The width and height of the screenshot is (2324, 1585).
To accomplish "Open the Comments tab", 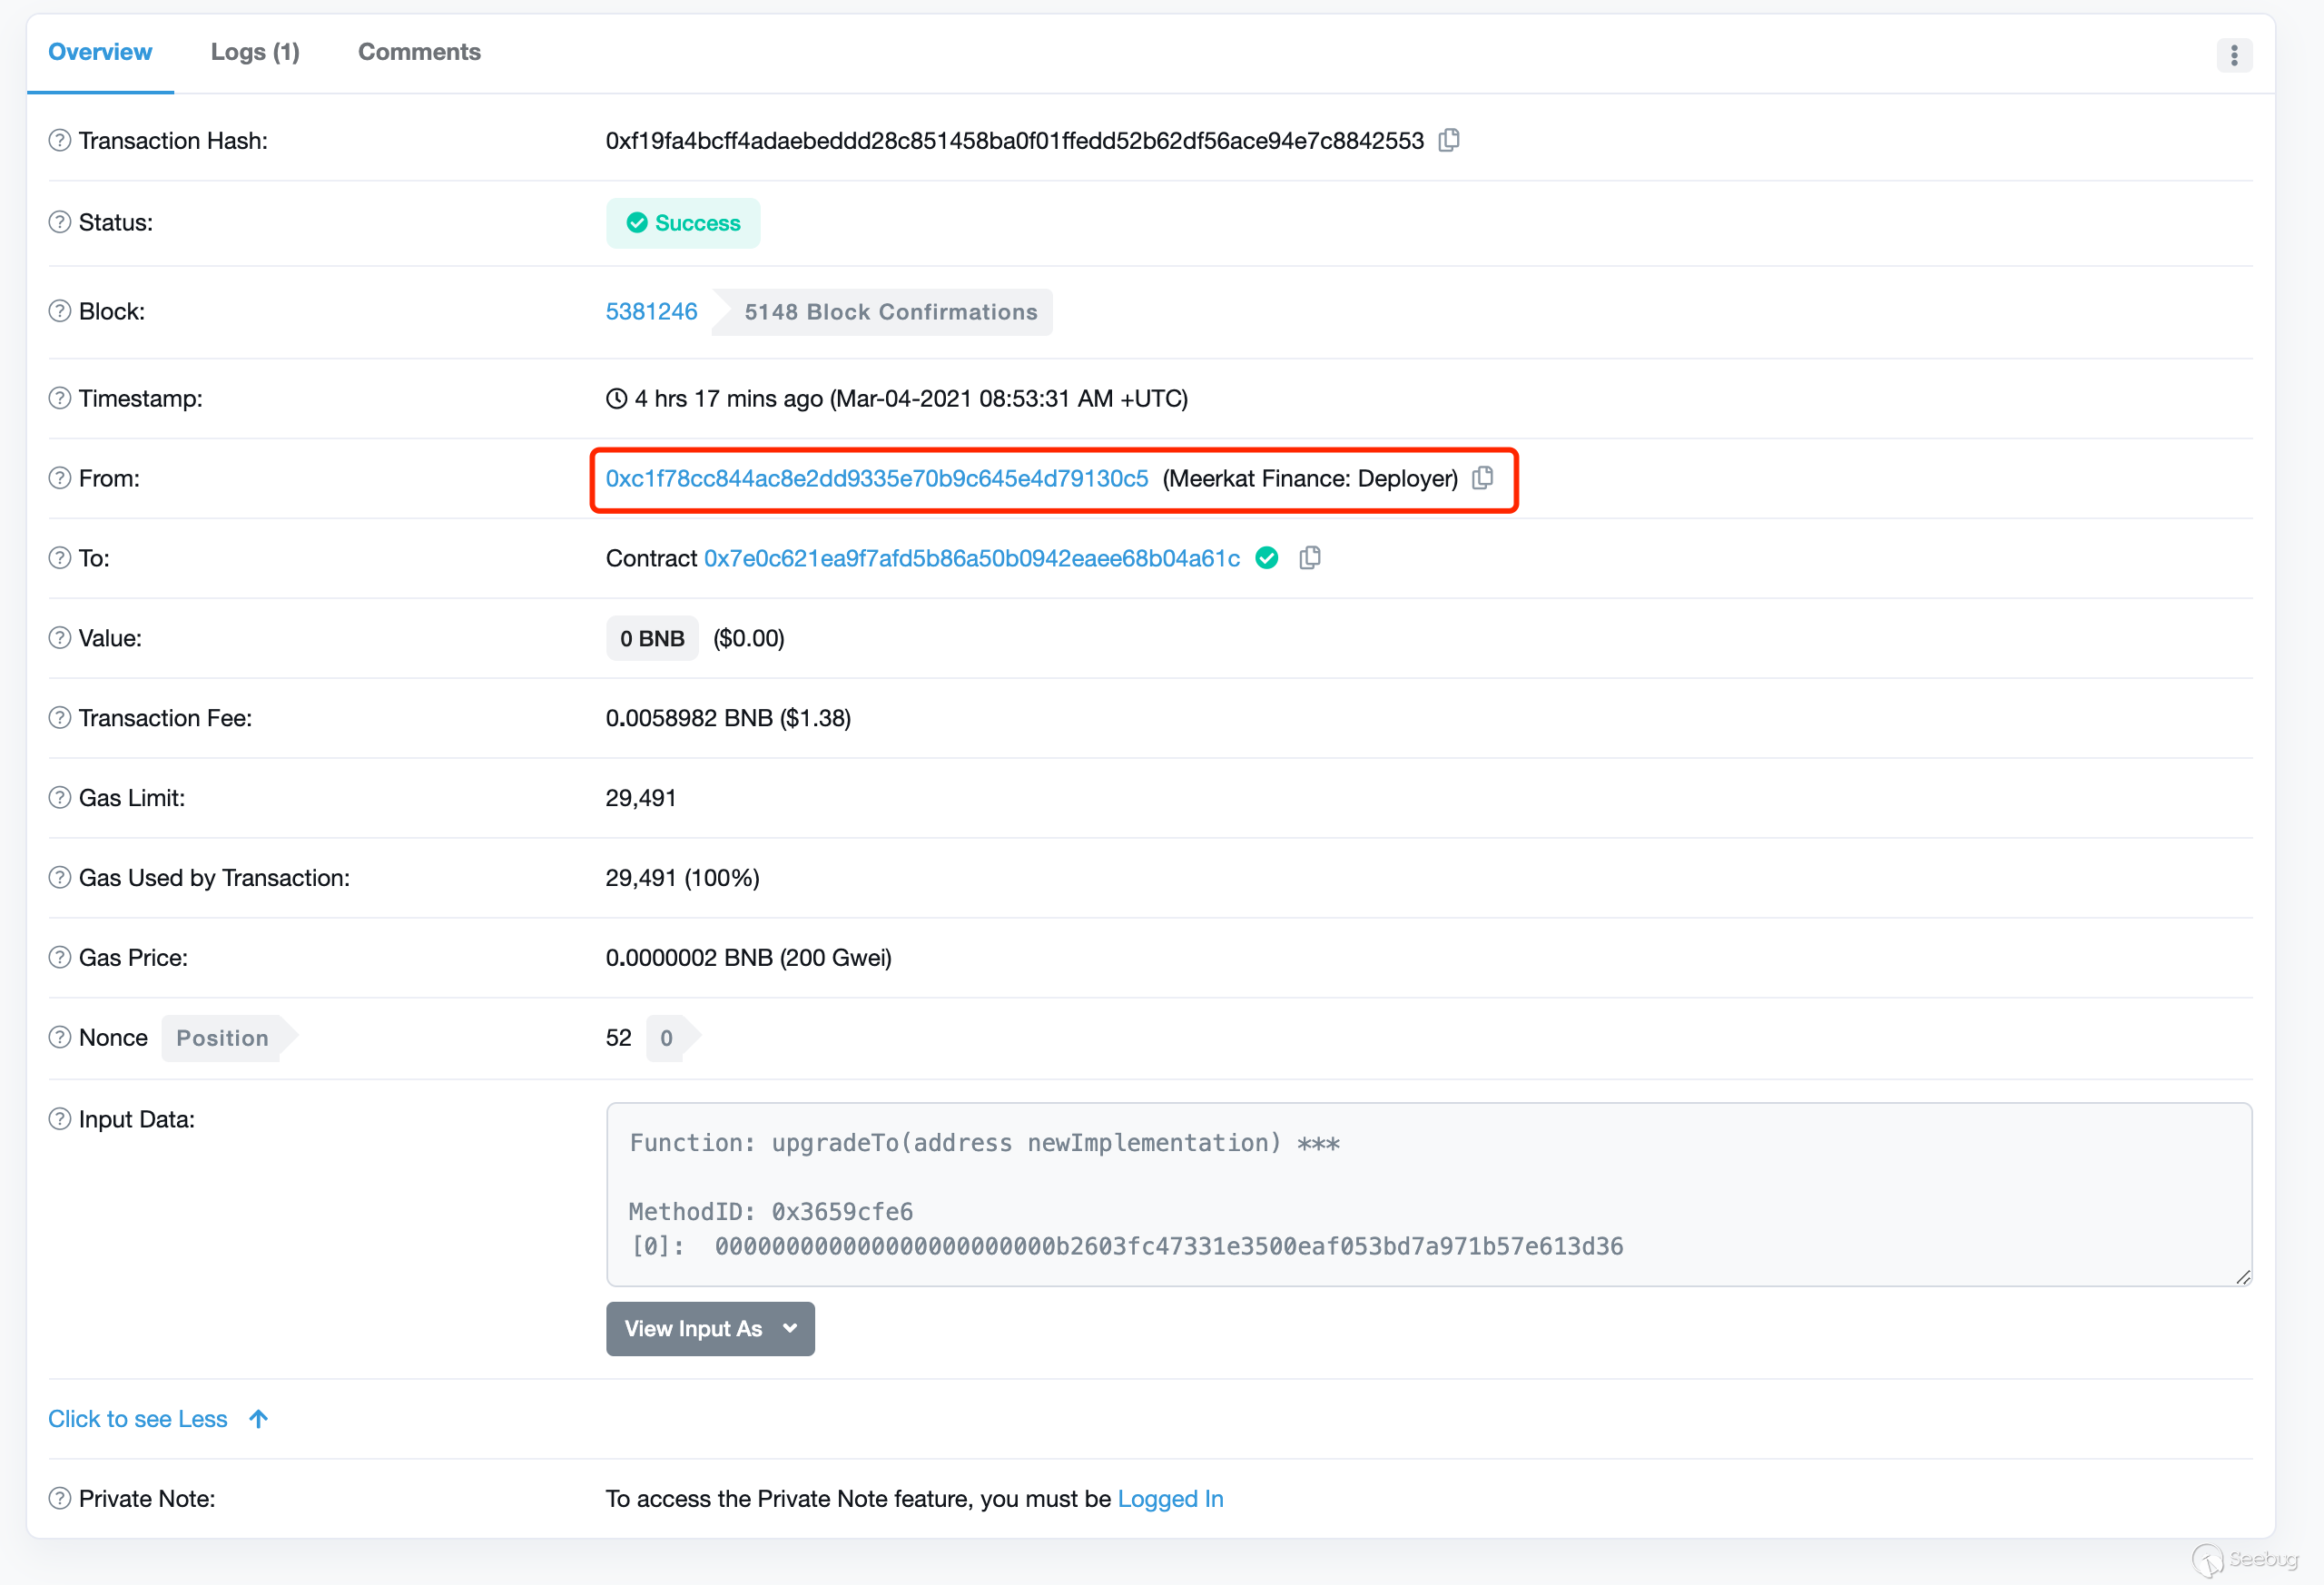I will point(419,52).
